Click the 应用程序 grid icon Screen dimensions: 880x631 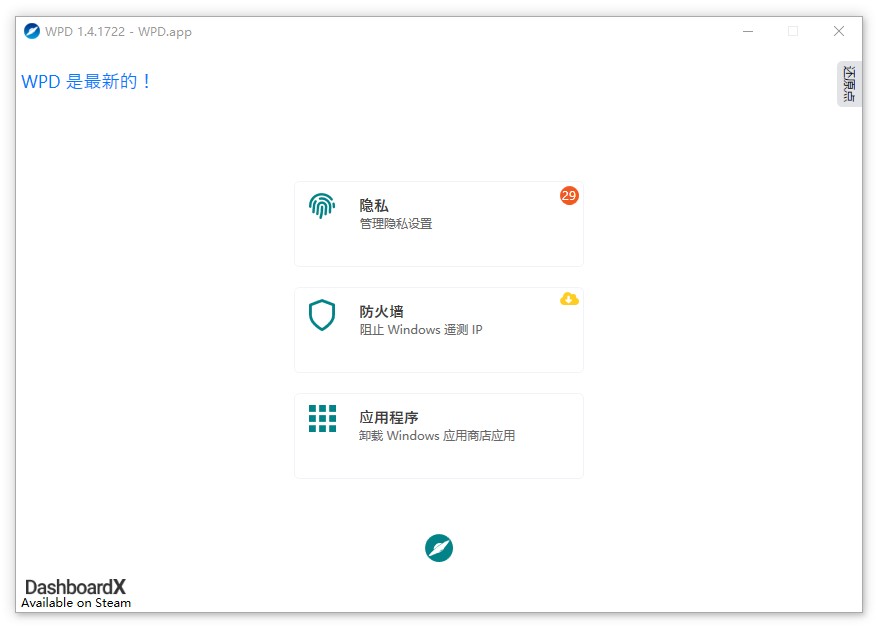(322, 419)
